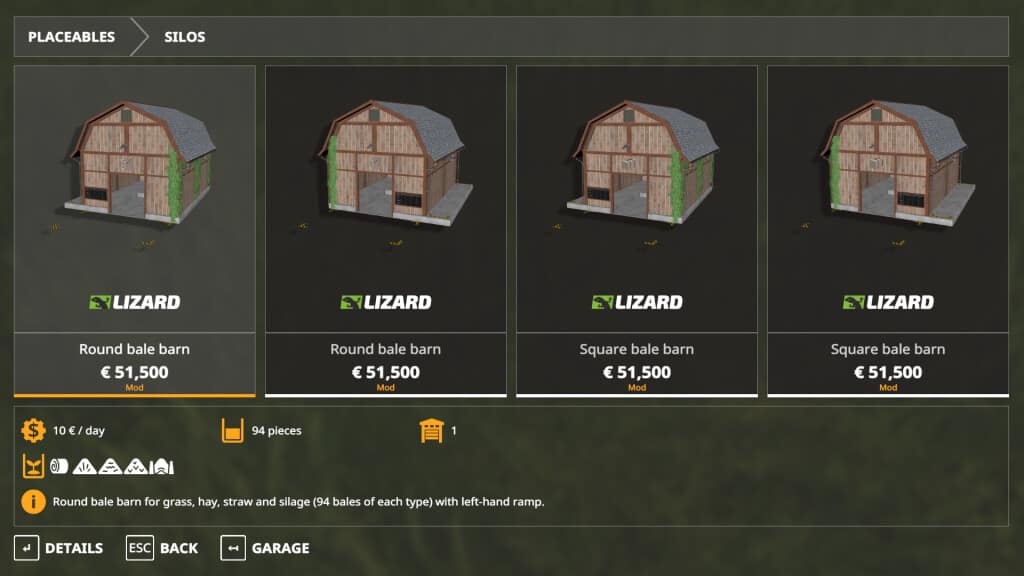1024x576 pixels.
Task: Open the Placeables breadcrumb
Action: pos(71,37)
